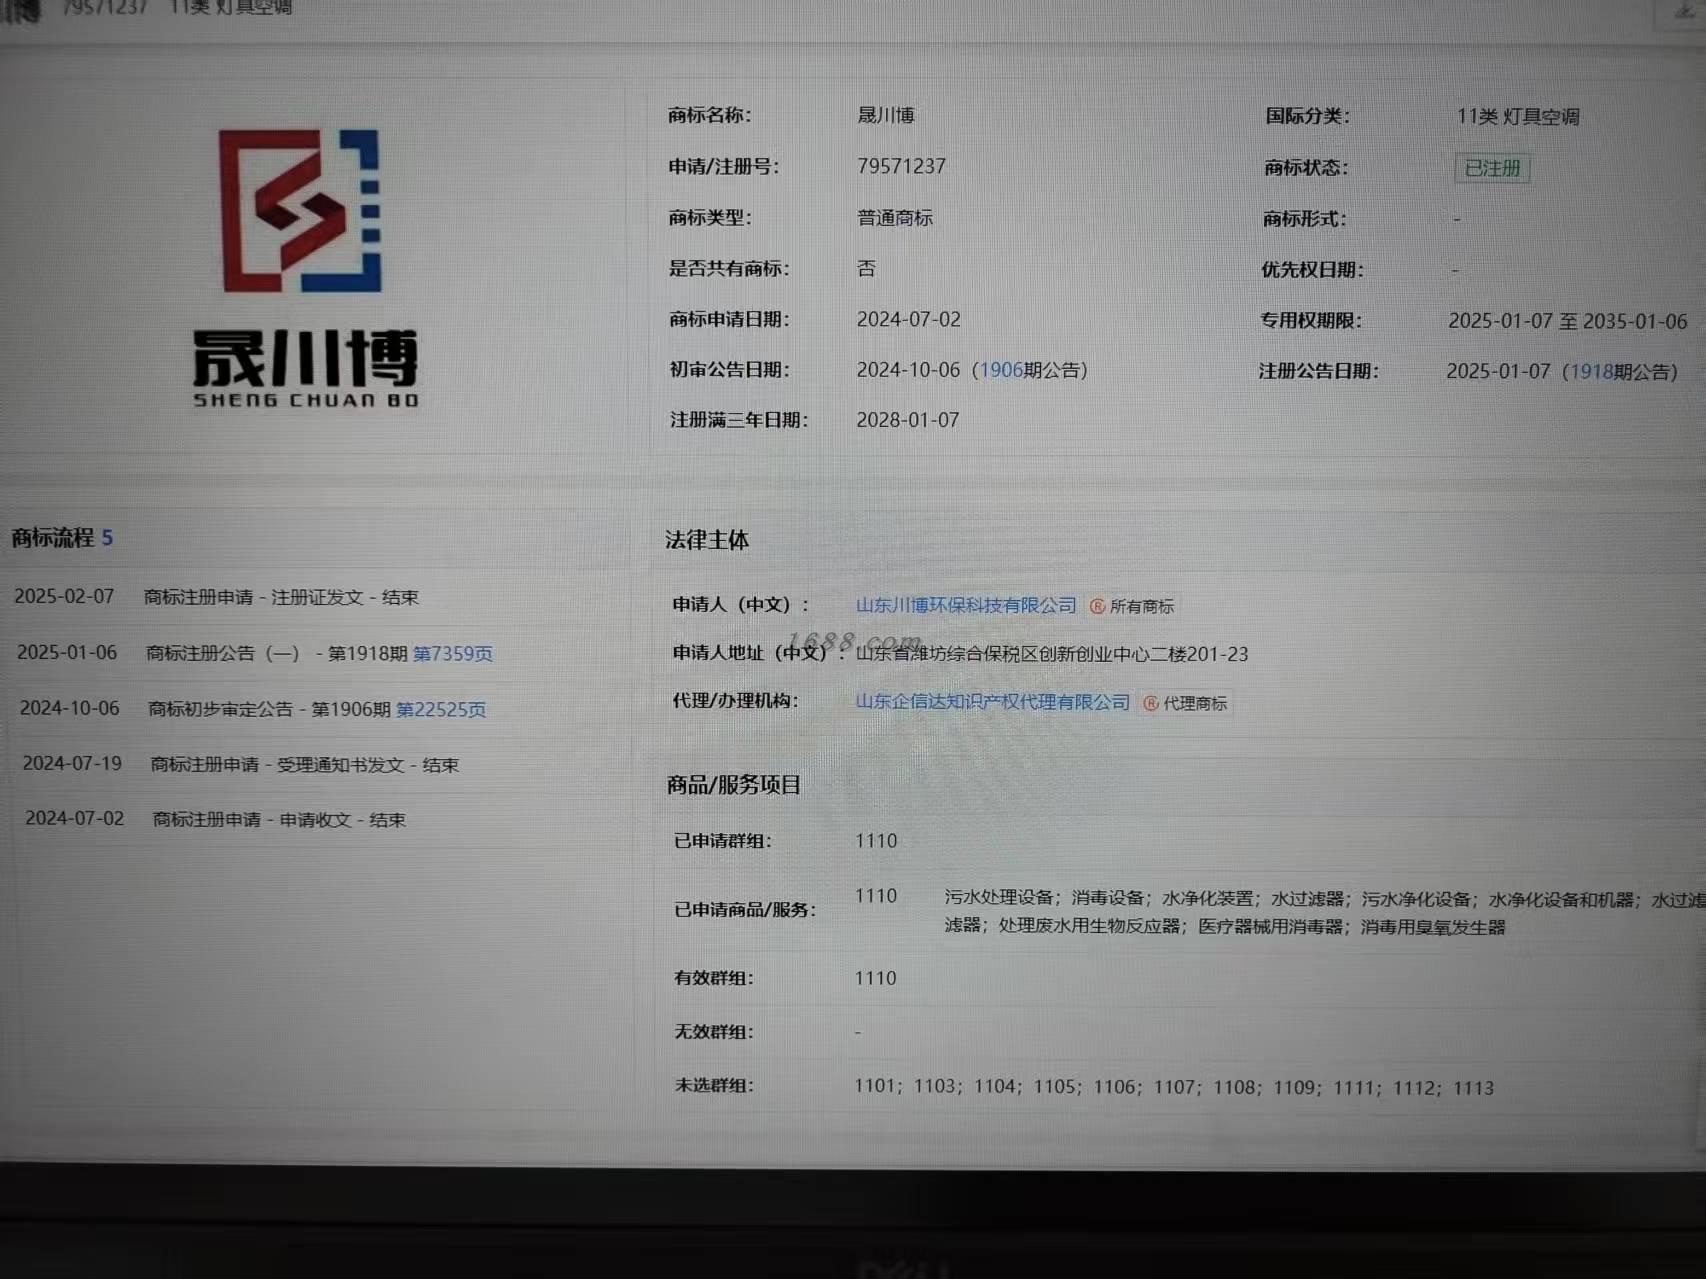
Task: Select registration number 79571237
Action: pyautogui.click(x=901, y=166)
